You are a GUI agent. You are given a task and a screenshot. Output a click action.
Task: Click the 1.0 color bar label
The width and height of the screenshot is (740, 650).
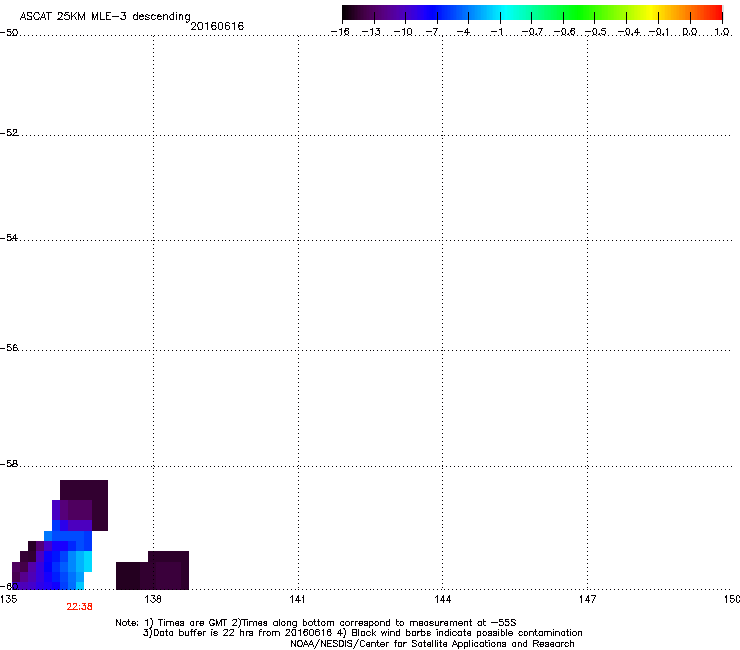[722, 32]
